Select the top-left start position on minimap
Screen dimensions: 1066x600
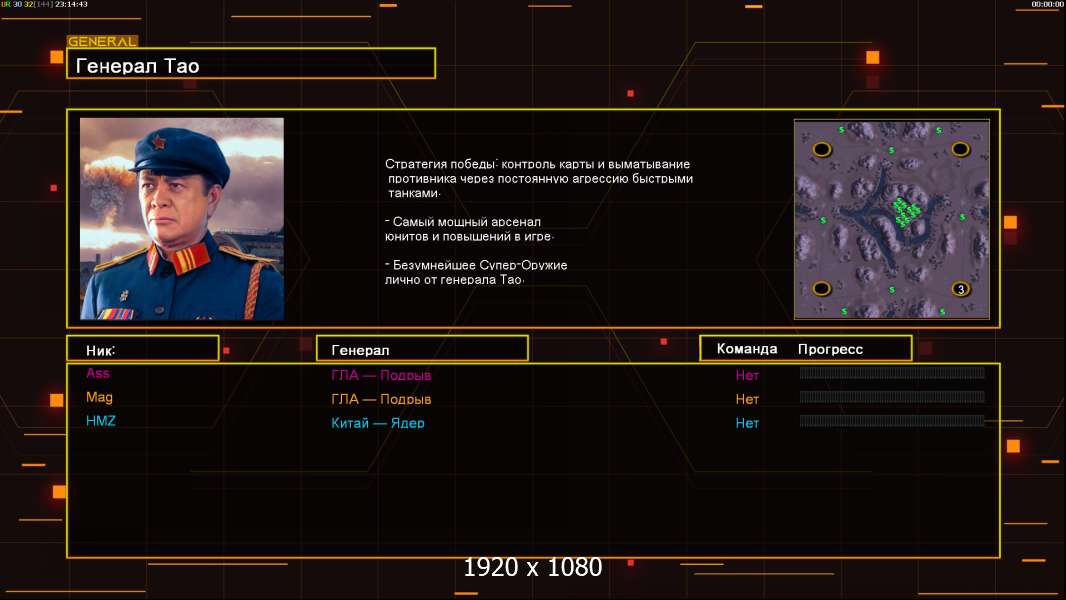click(822, 149)
